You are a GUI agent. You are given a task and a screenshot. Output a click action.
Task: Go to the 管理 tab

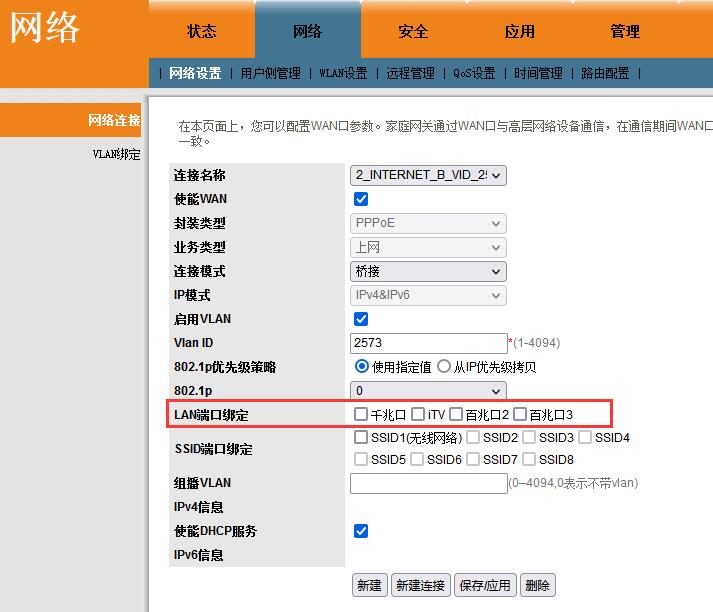click(x=625, y=31)
